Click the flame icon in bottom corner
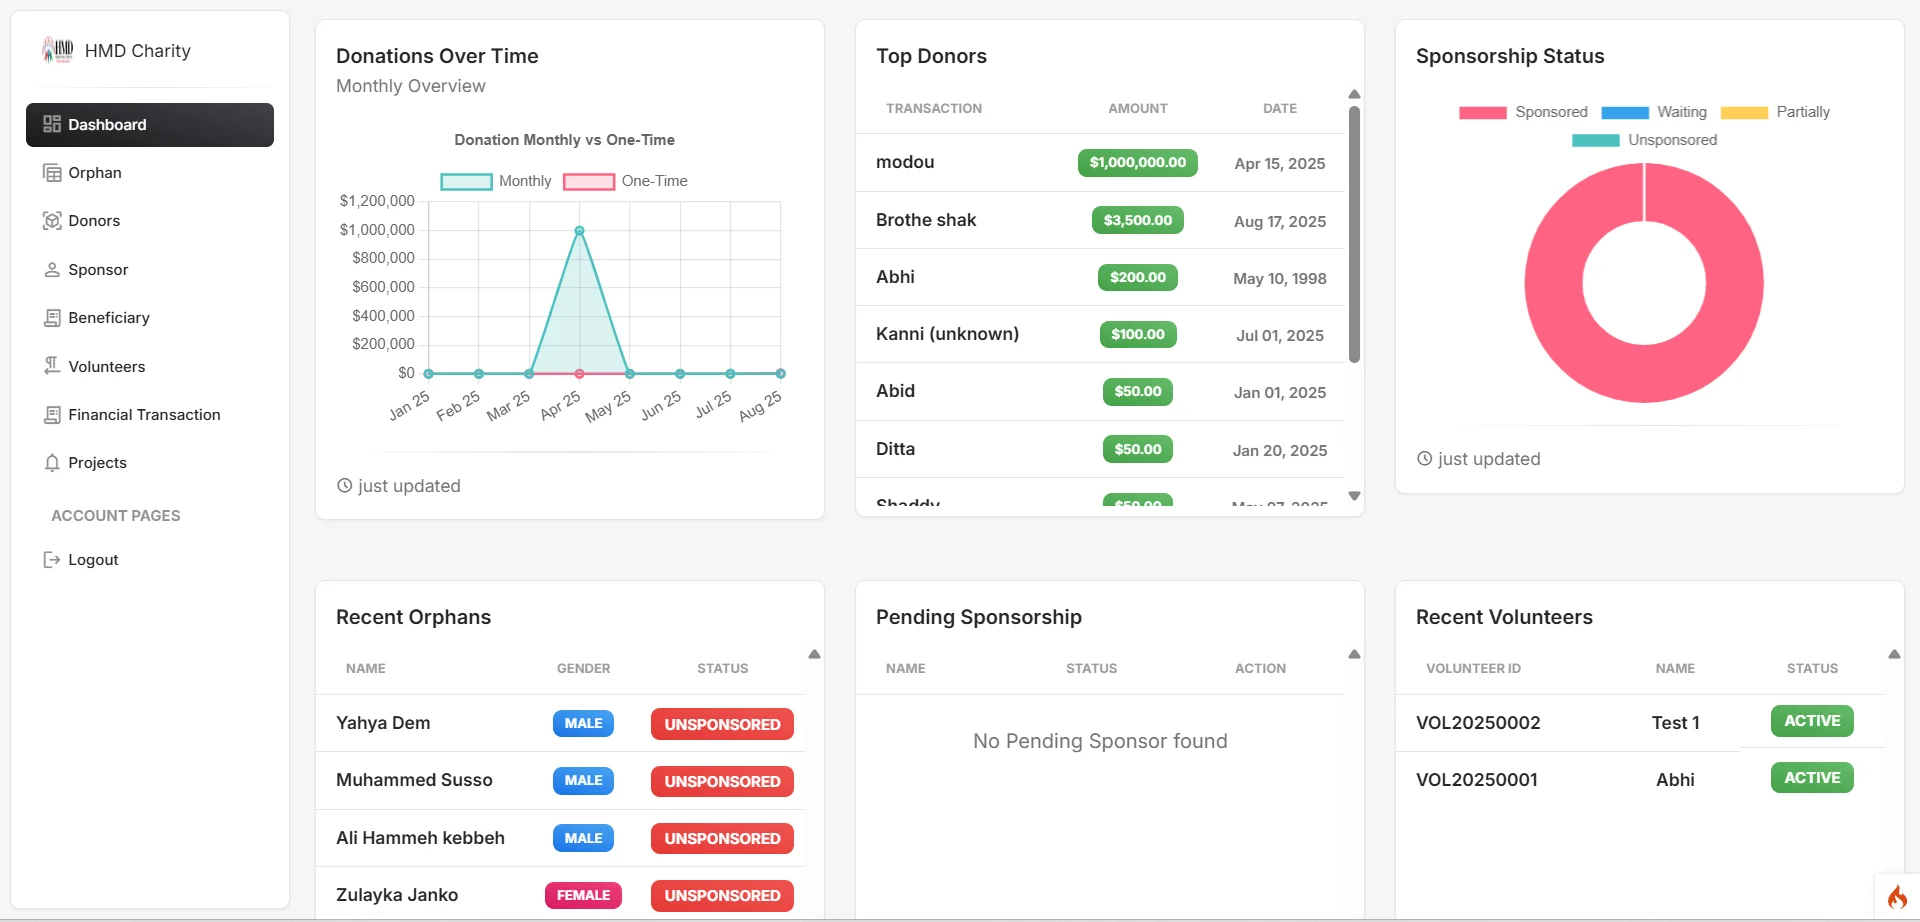1920x922 pixels. tap(1896, 896)
